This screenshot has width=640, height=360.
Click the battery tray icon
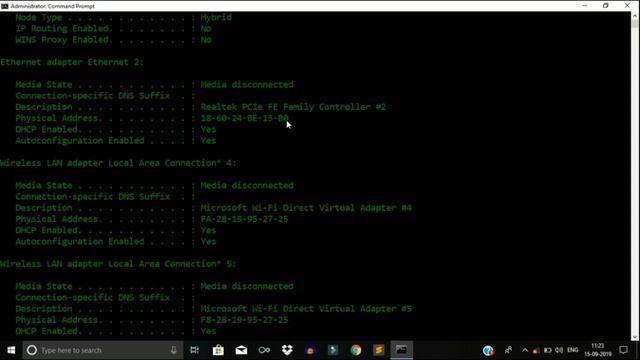[548, 350]
